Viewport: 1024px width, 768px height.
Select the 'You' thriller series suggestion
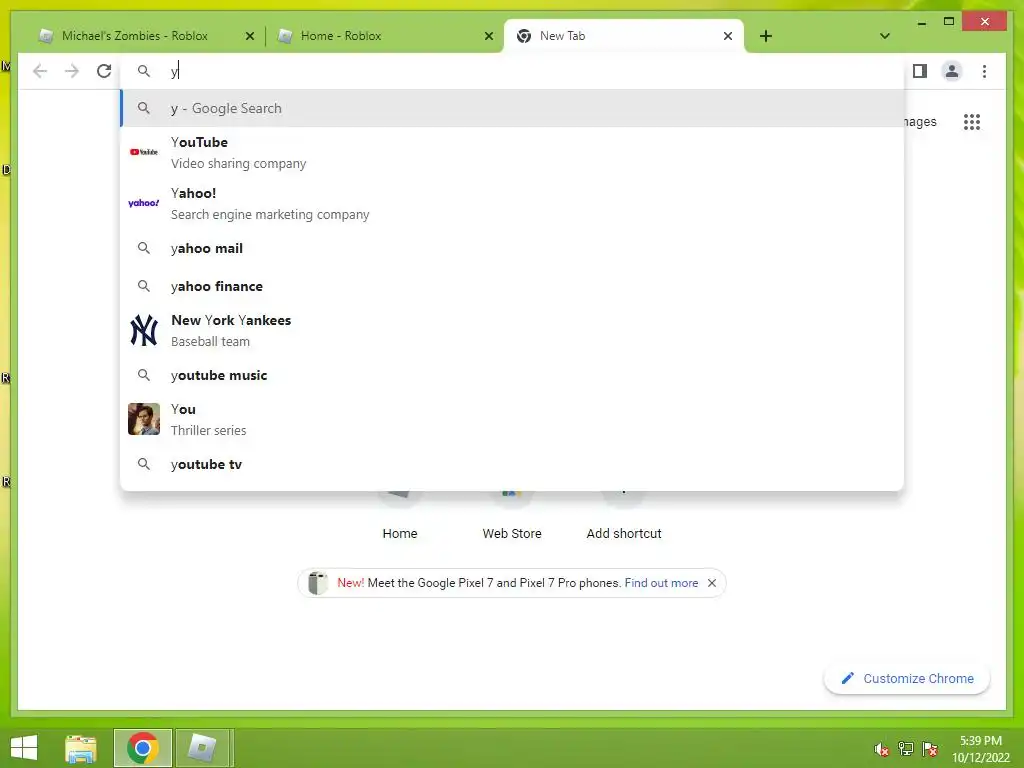513,419
